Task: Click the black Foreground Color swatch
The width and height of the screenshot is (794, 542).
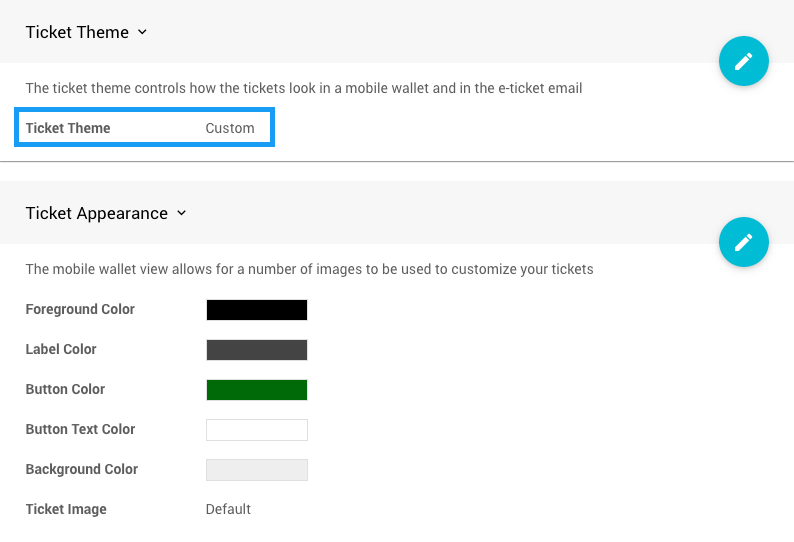Action: [x=256, y=310]
